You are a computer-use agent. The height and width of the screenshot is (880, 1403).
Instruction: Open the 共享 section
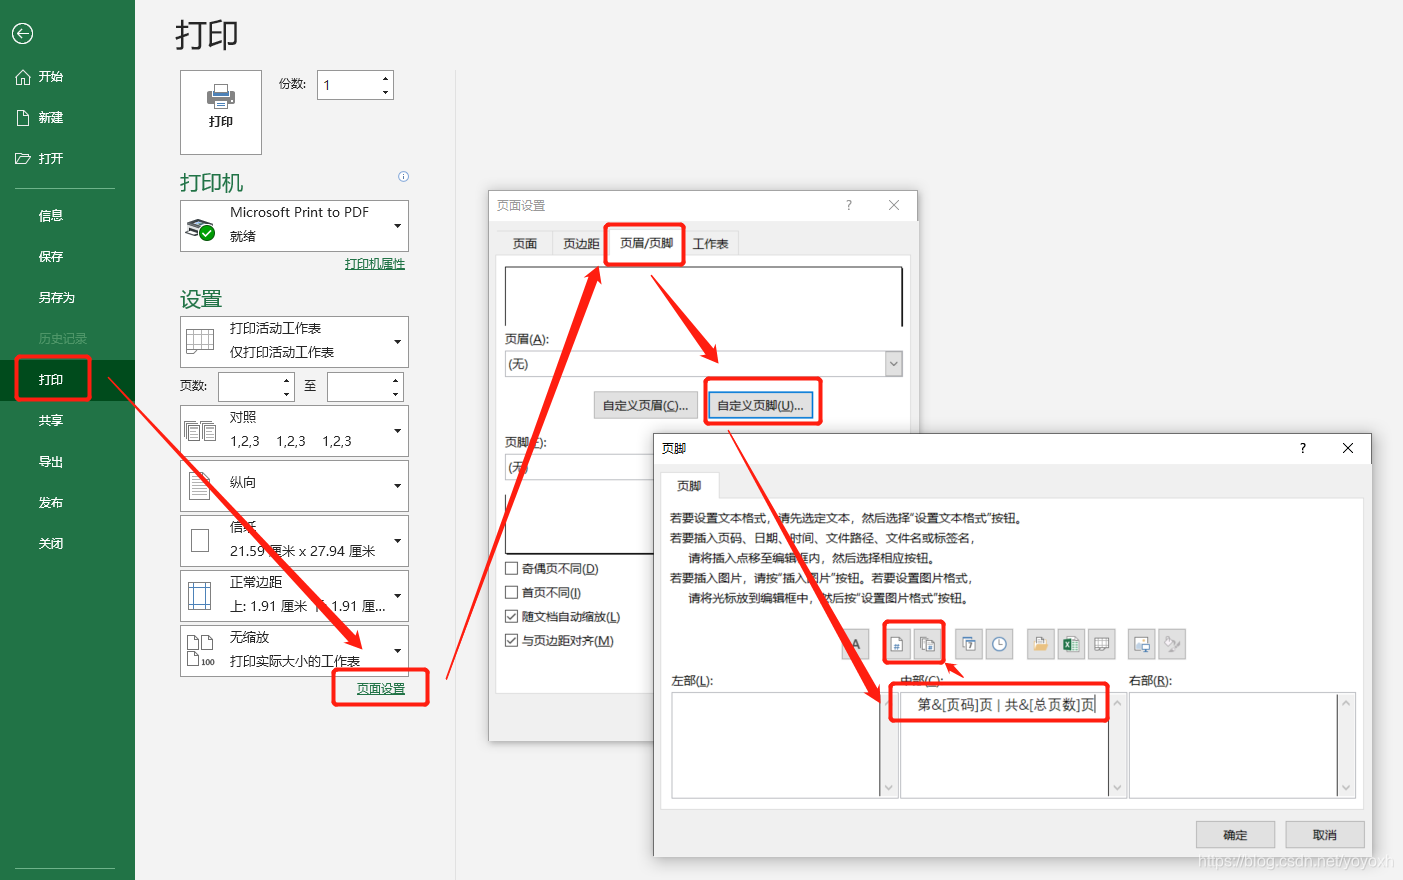pyautogui.click(x=51, y=421)
